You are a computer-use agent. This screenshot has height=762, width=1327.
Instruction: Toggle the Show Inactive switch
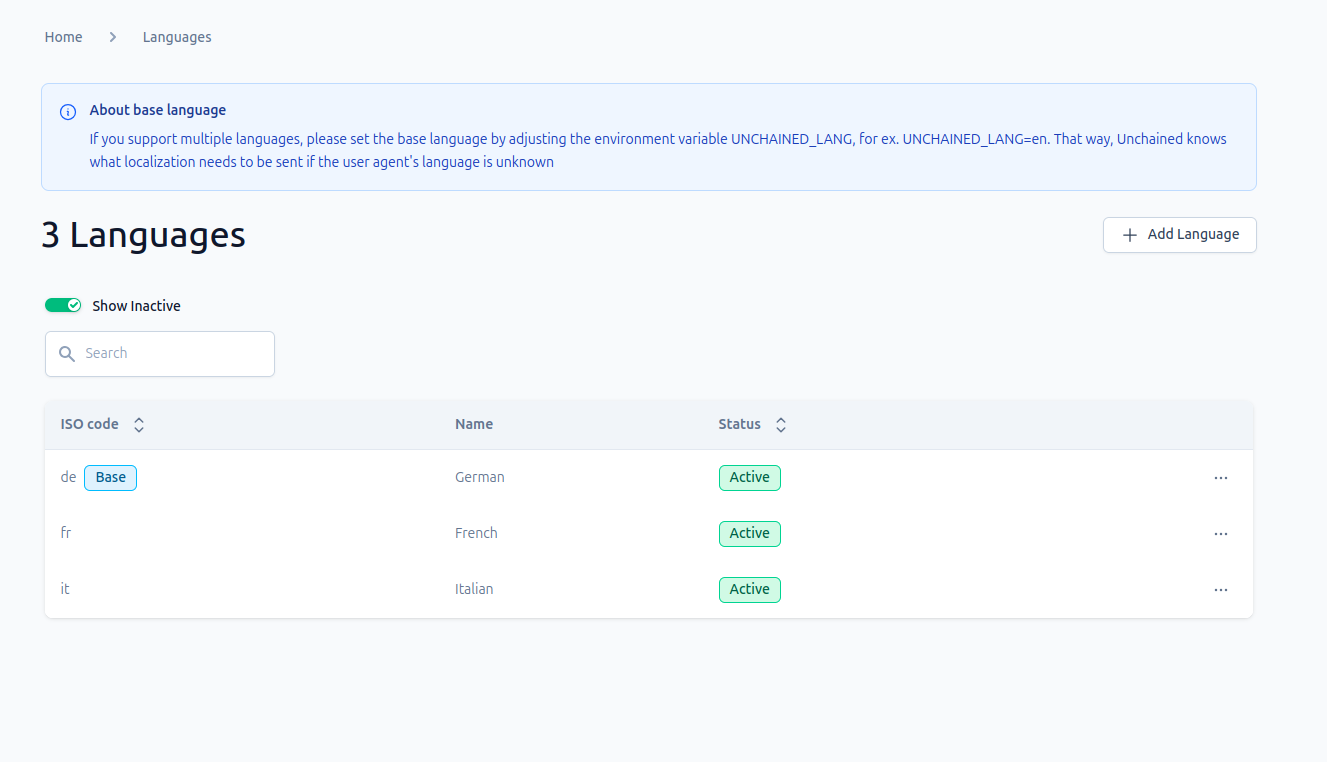point(63,305)
